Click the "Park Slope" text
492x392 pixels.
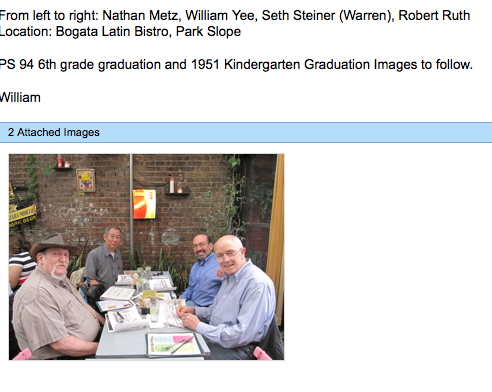[x=208, y=32]
